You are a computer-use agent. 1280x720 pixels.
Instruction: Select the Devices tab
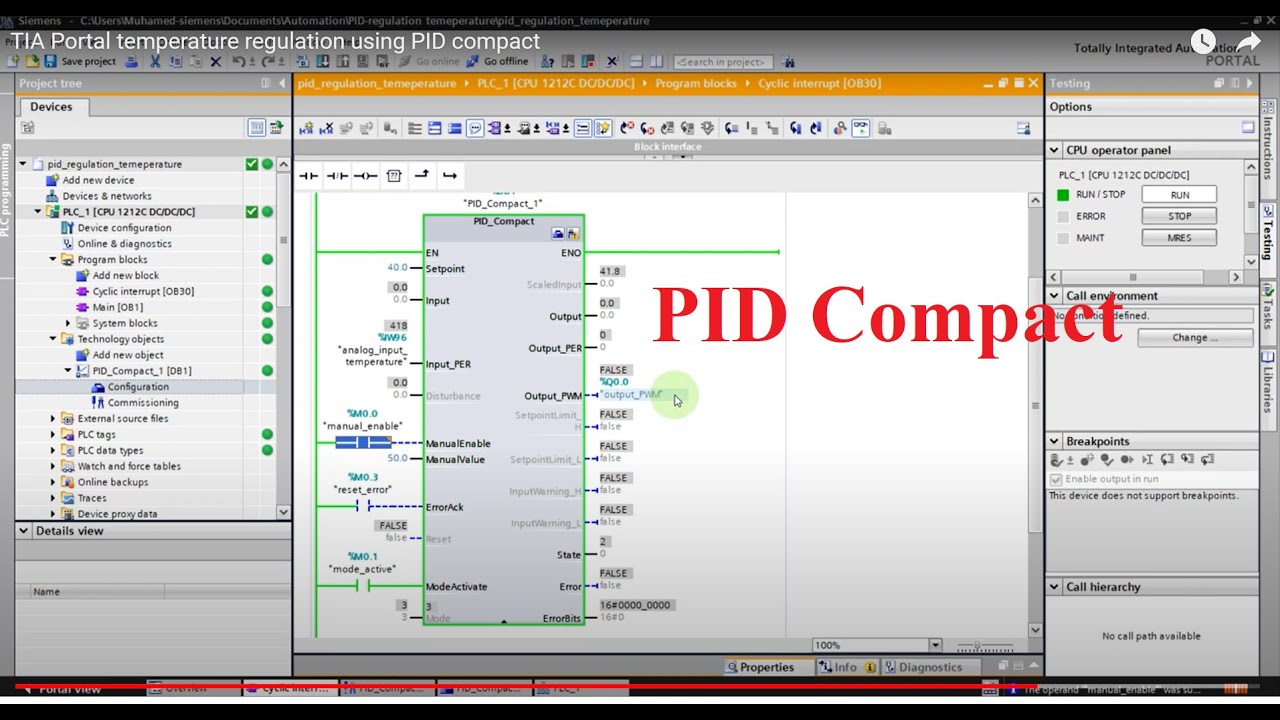tap(51, 107)
